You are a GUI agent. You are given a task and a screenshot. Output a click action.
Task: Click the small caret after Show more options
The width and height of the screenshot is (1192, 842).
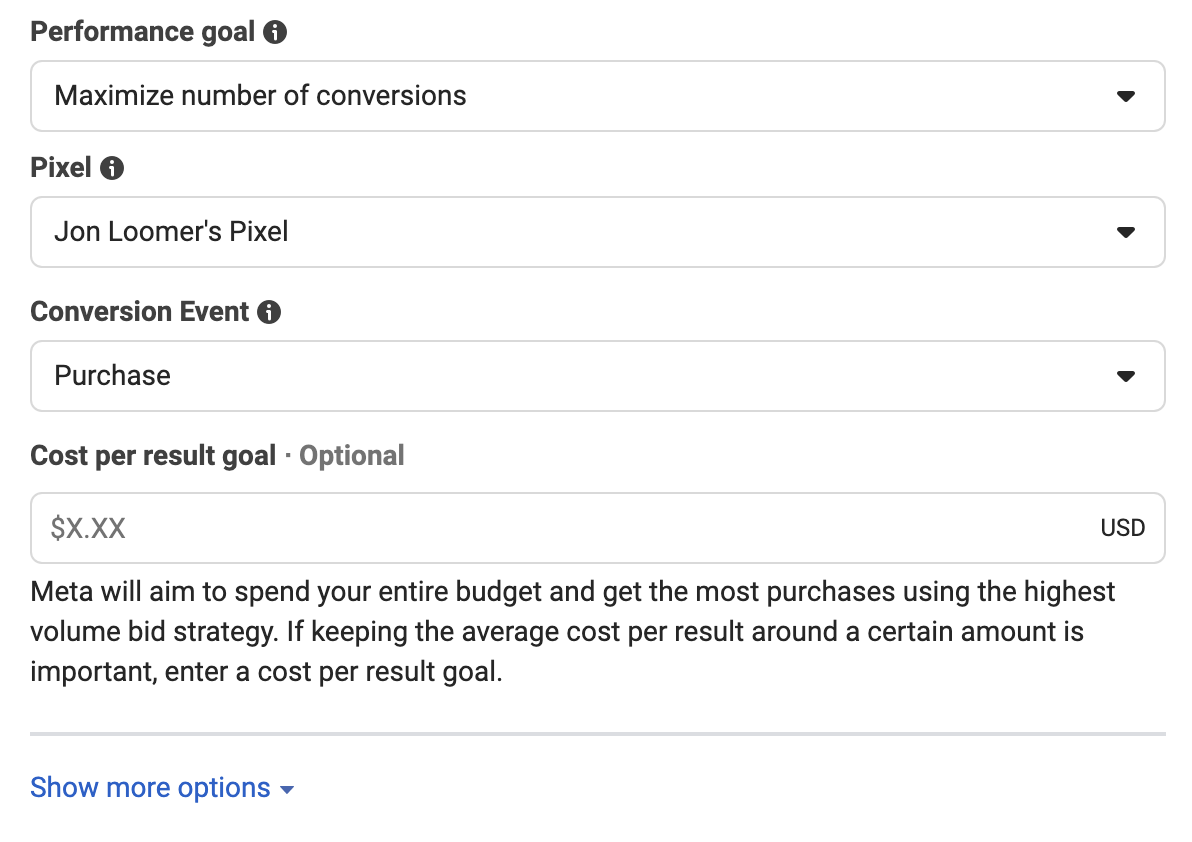point(287,790)
